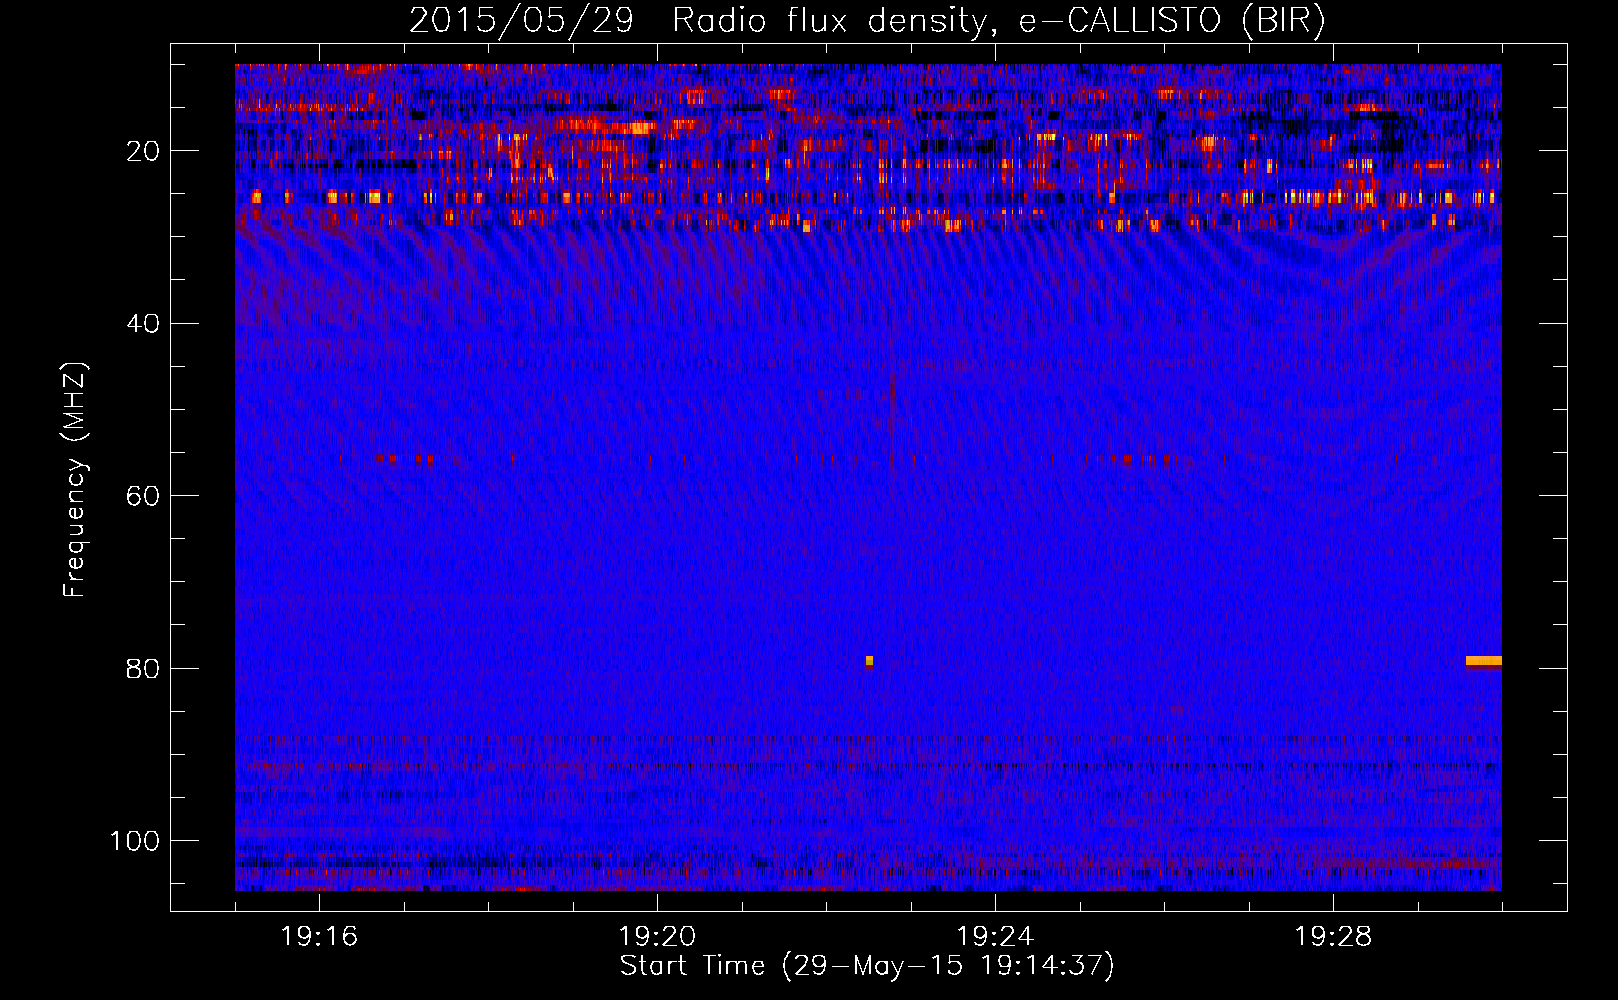Click the 19:20 time tick label

tap(657, 937)
